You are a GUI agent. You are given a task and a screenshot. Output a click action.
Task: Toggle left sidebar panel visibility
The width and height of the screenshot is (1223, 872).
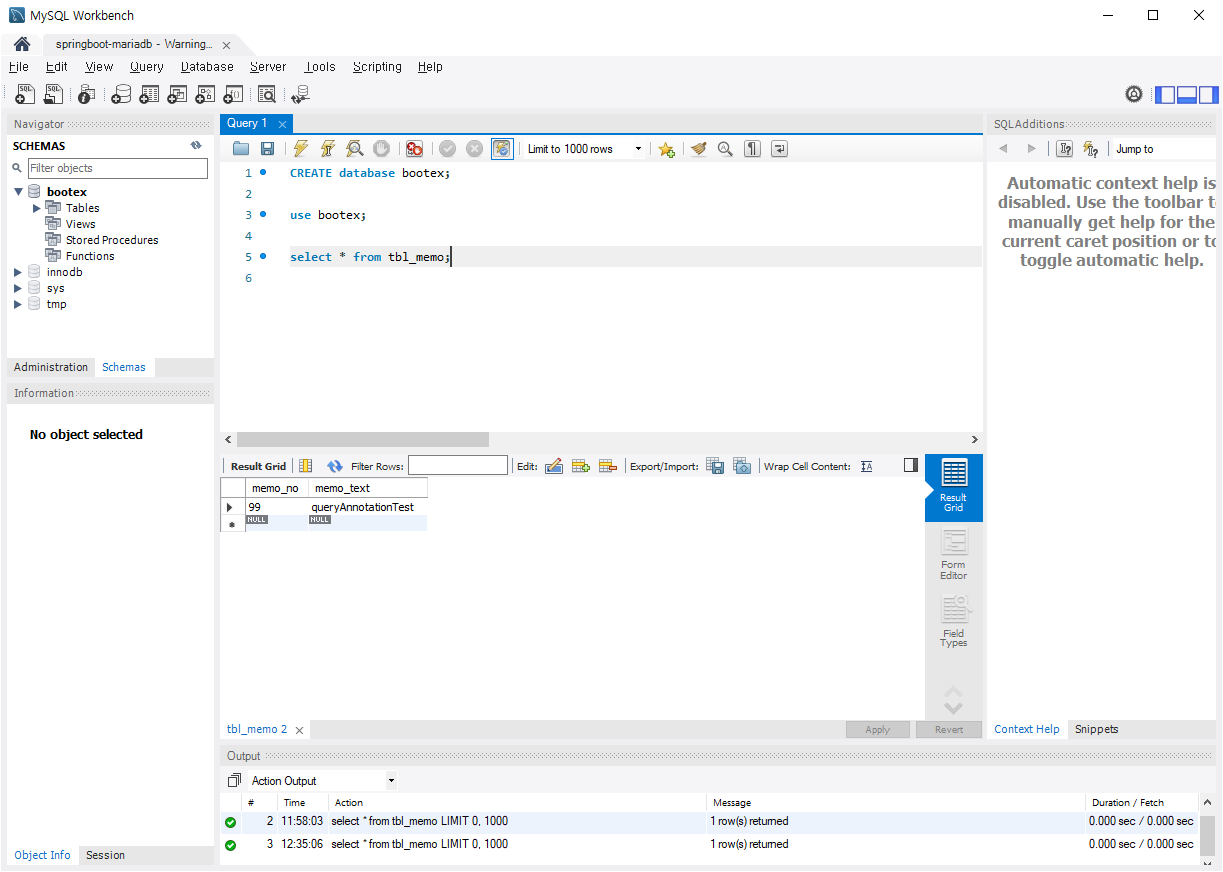[x=1165, y=95]
